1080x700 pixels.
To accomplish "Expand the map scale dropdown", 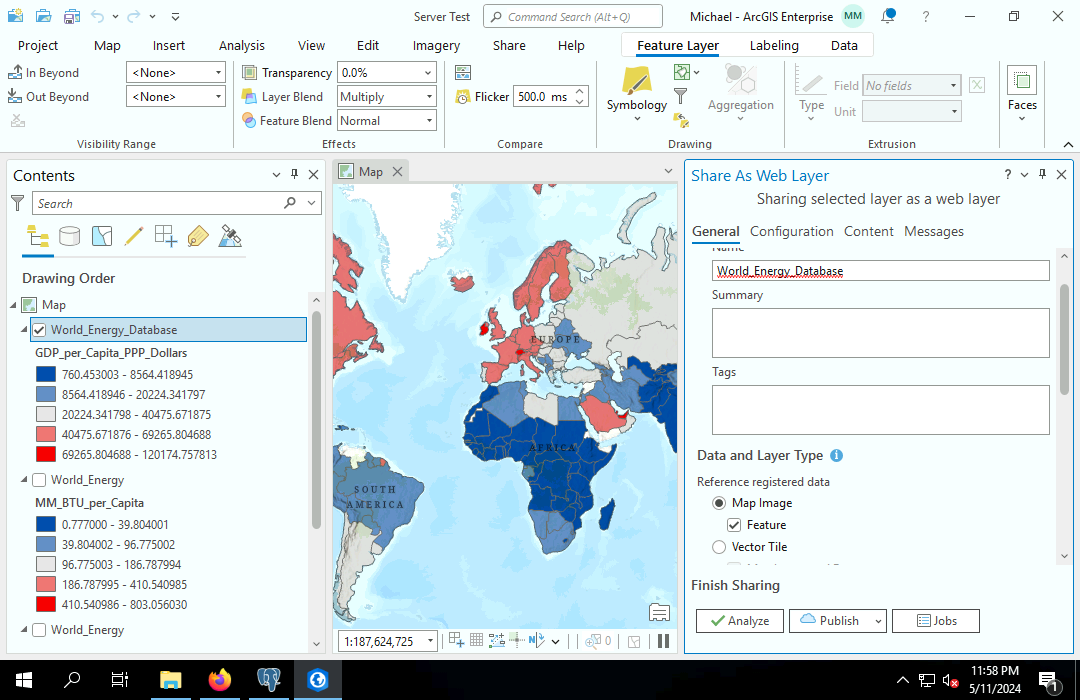I will (430, 641).
